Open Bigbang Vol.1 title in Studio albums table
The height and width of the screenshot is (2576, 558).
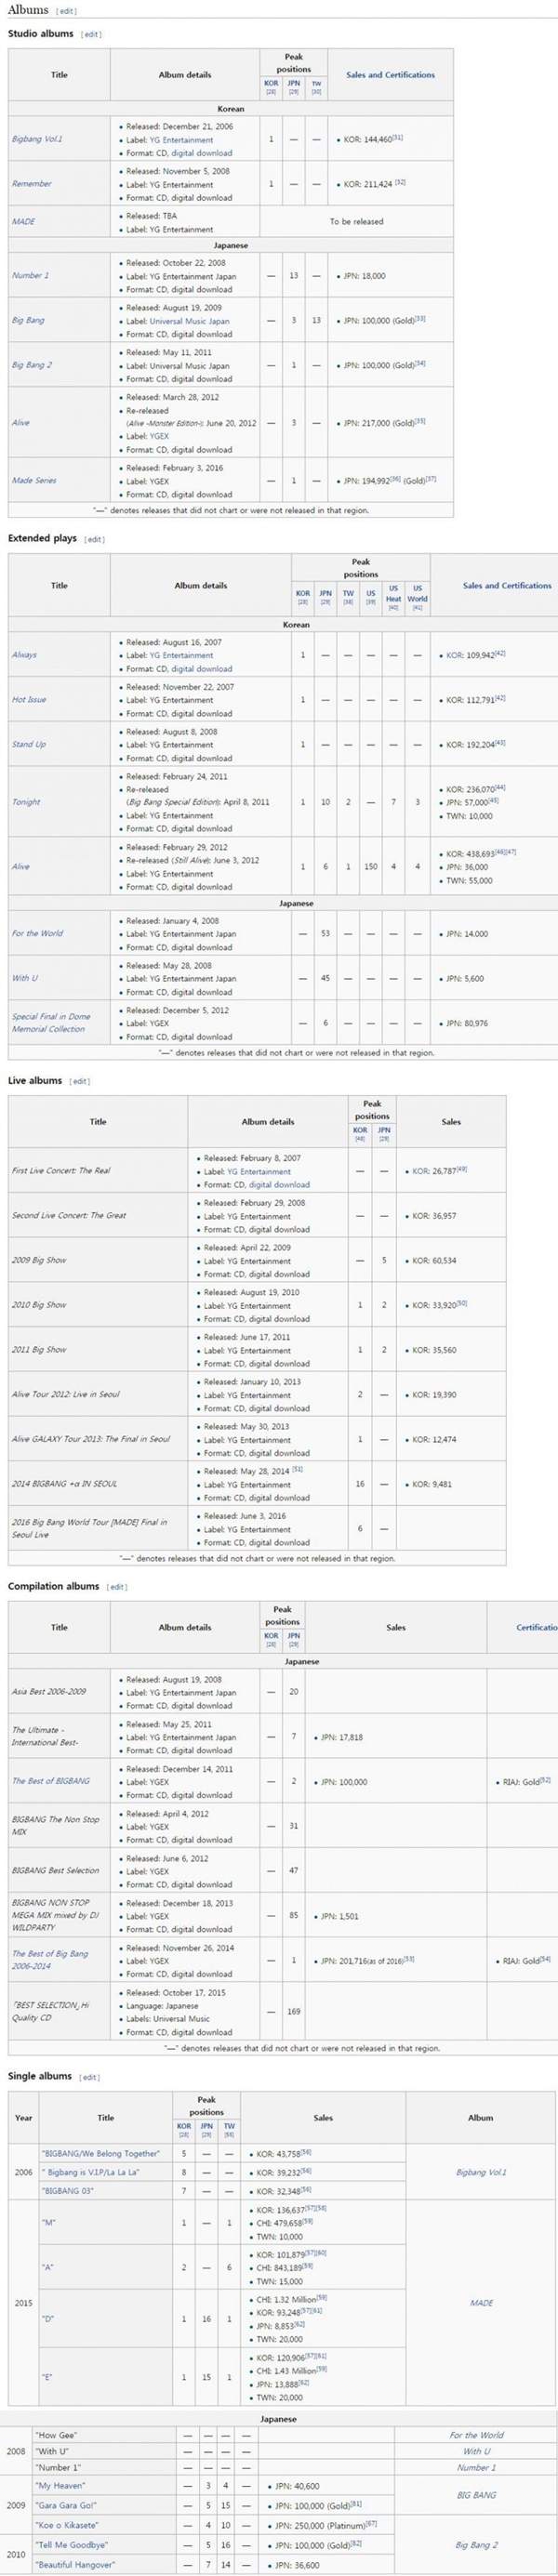click(37, 139)
